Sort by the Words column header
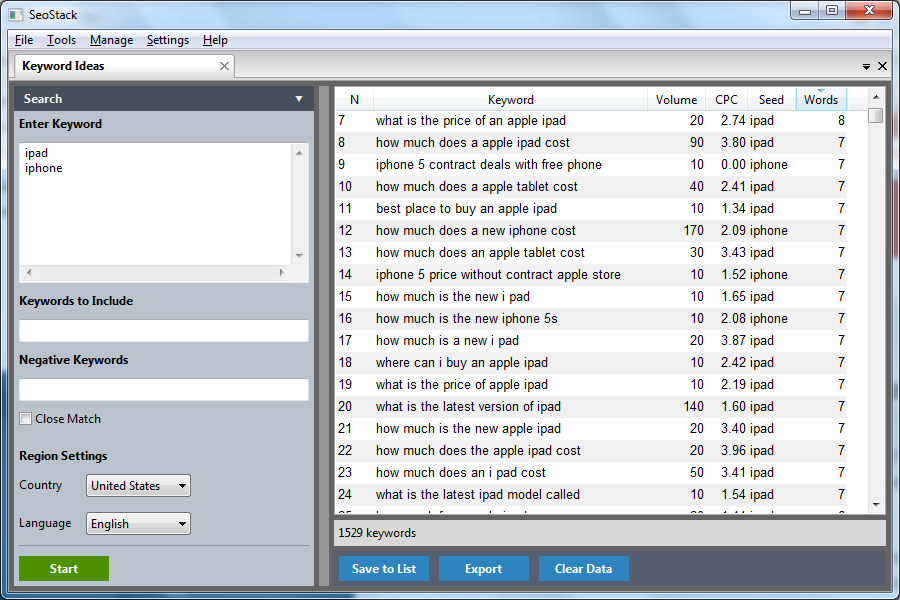 coord(821,99)
